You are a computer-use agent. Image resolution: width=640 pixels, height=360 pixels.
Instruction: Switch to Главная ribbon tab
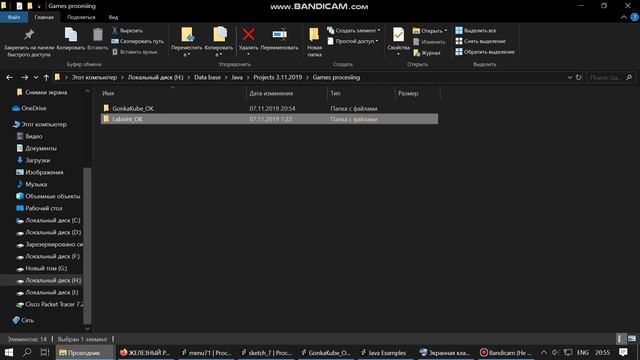44,17
